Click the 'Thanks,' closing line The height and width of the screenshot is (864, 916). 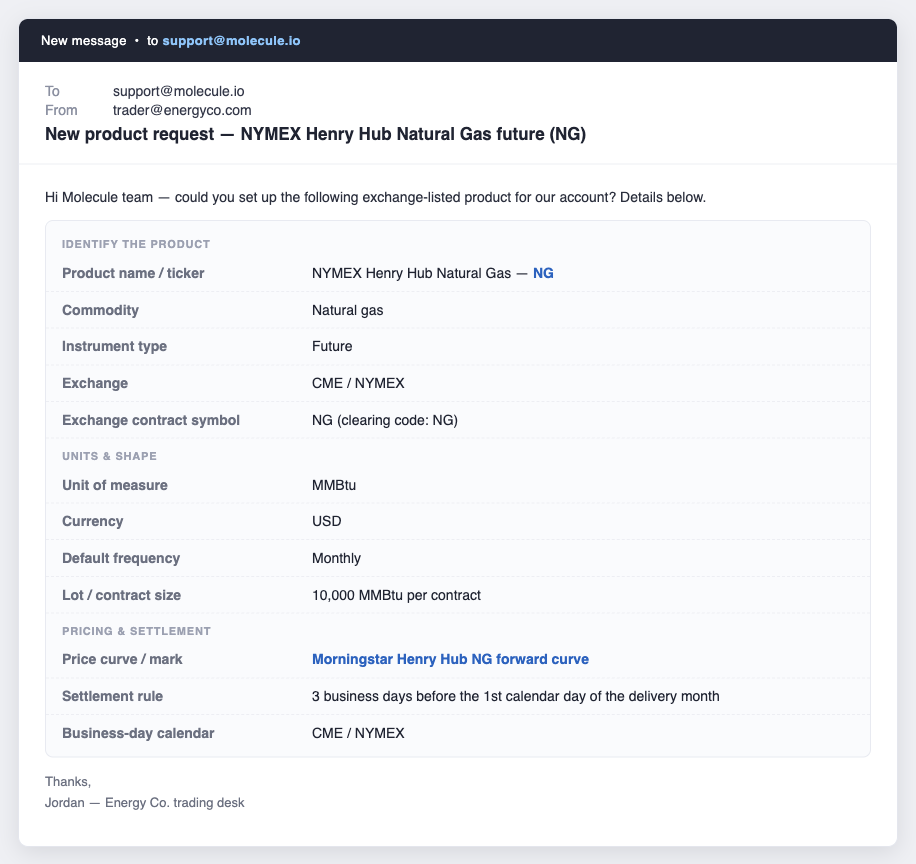click(68, 782)
